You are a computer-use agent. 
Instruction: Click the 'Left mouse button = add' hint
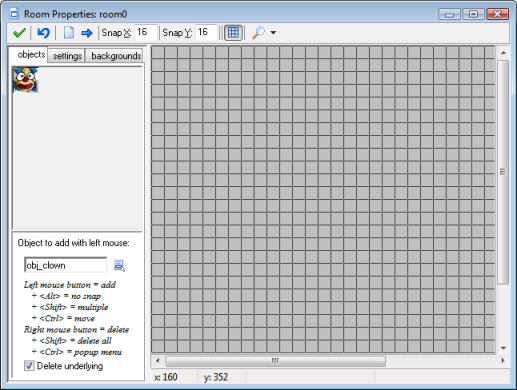(x=70, y=285)
